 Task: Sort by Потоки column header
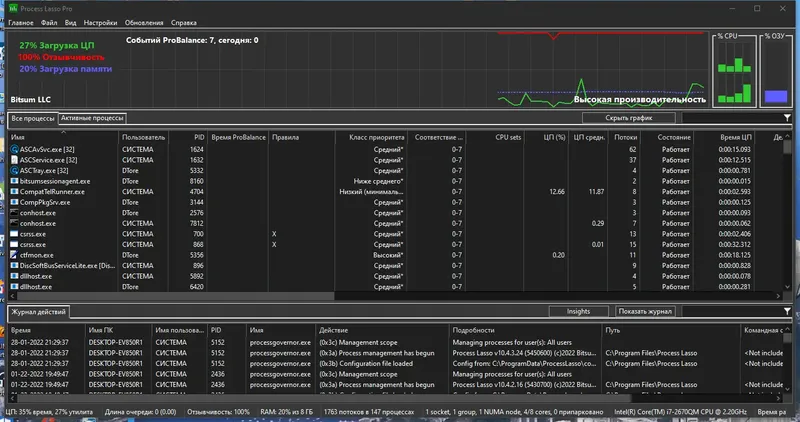tap(624, 137)
